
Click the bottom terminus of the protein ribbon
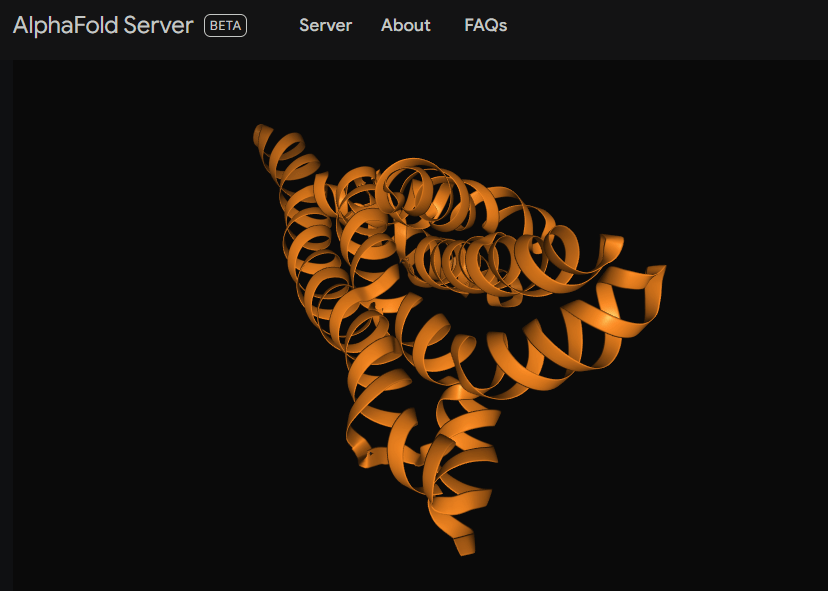(464, 545)
